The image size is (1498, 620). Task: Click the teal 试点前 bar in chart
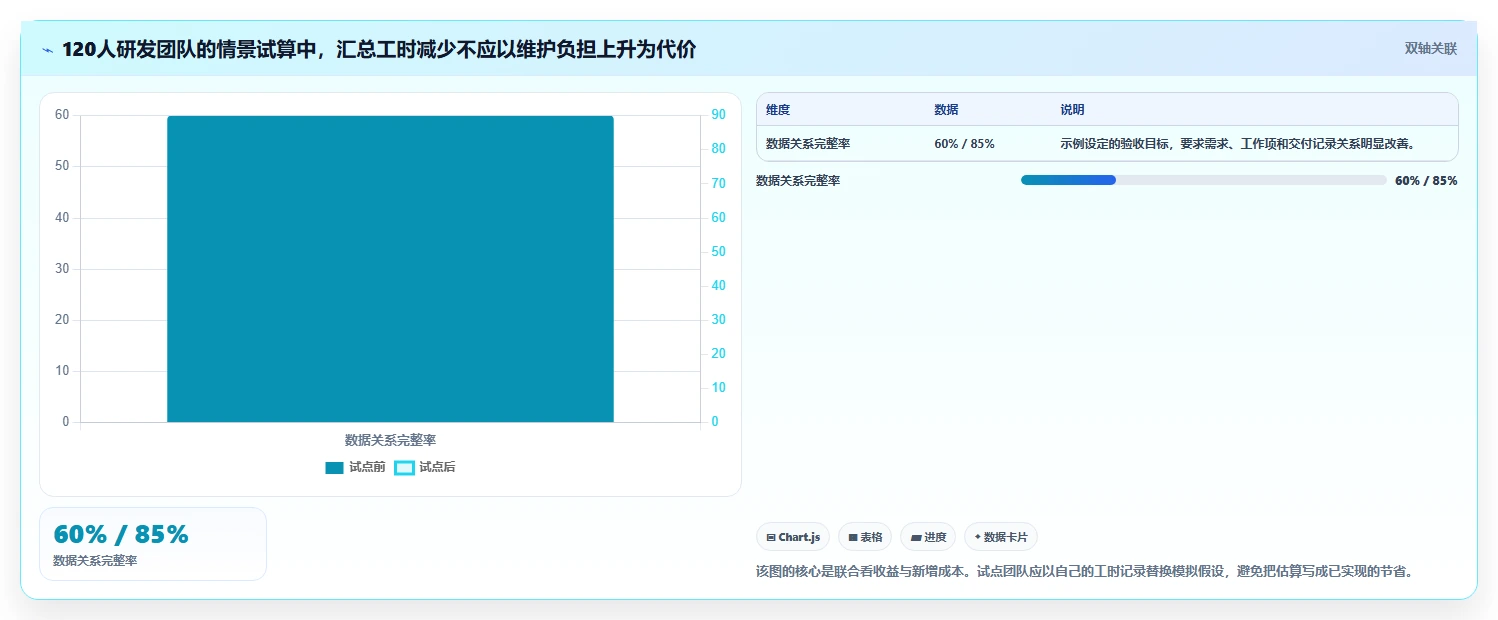pos(390,269)
